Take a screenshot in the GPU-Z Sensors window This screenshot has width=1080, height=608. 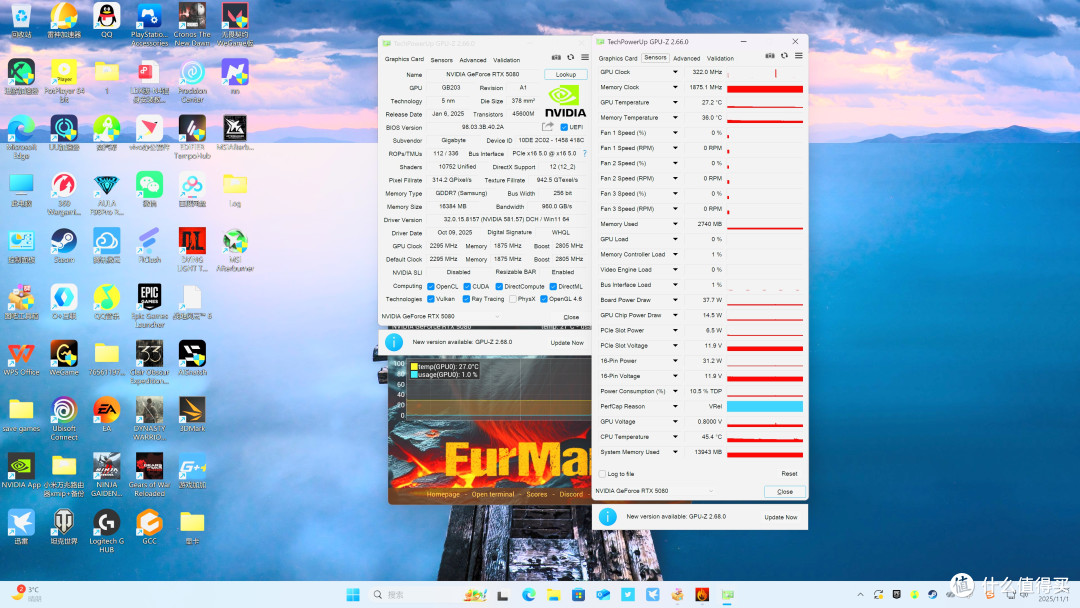(x=770, y=56)
